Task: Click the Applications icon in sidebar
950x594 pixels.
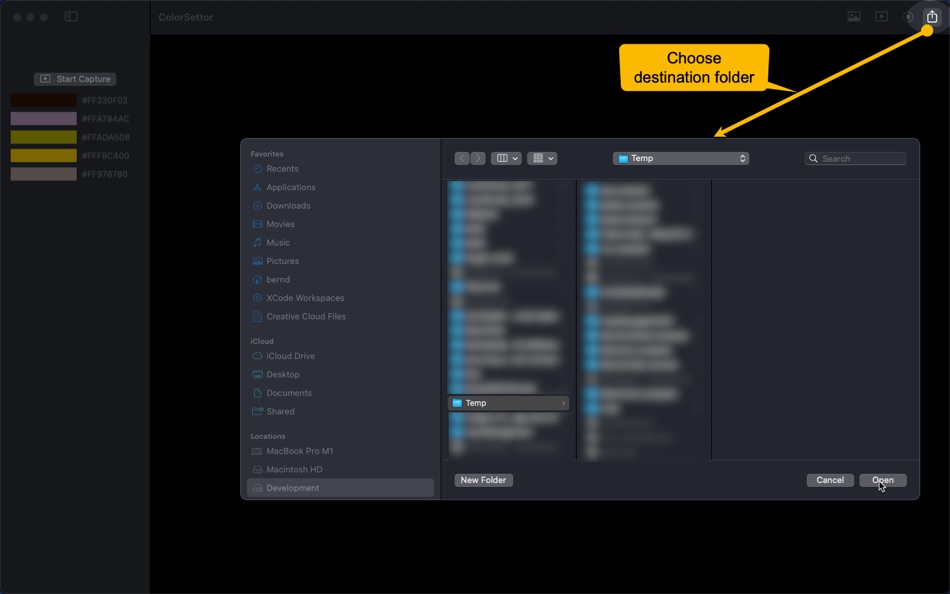Action: (257, 187)
